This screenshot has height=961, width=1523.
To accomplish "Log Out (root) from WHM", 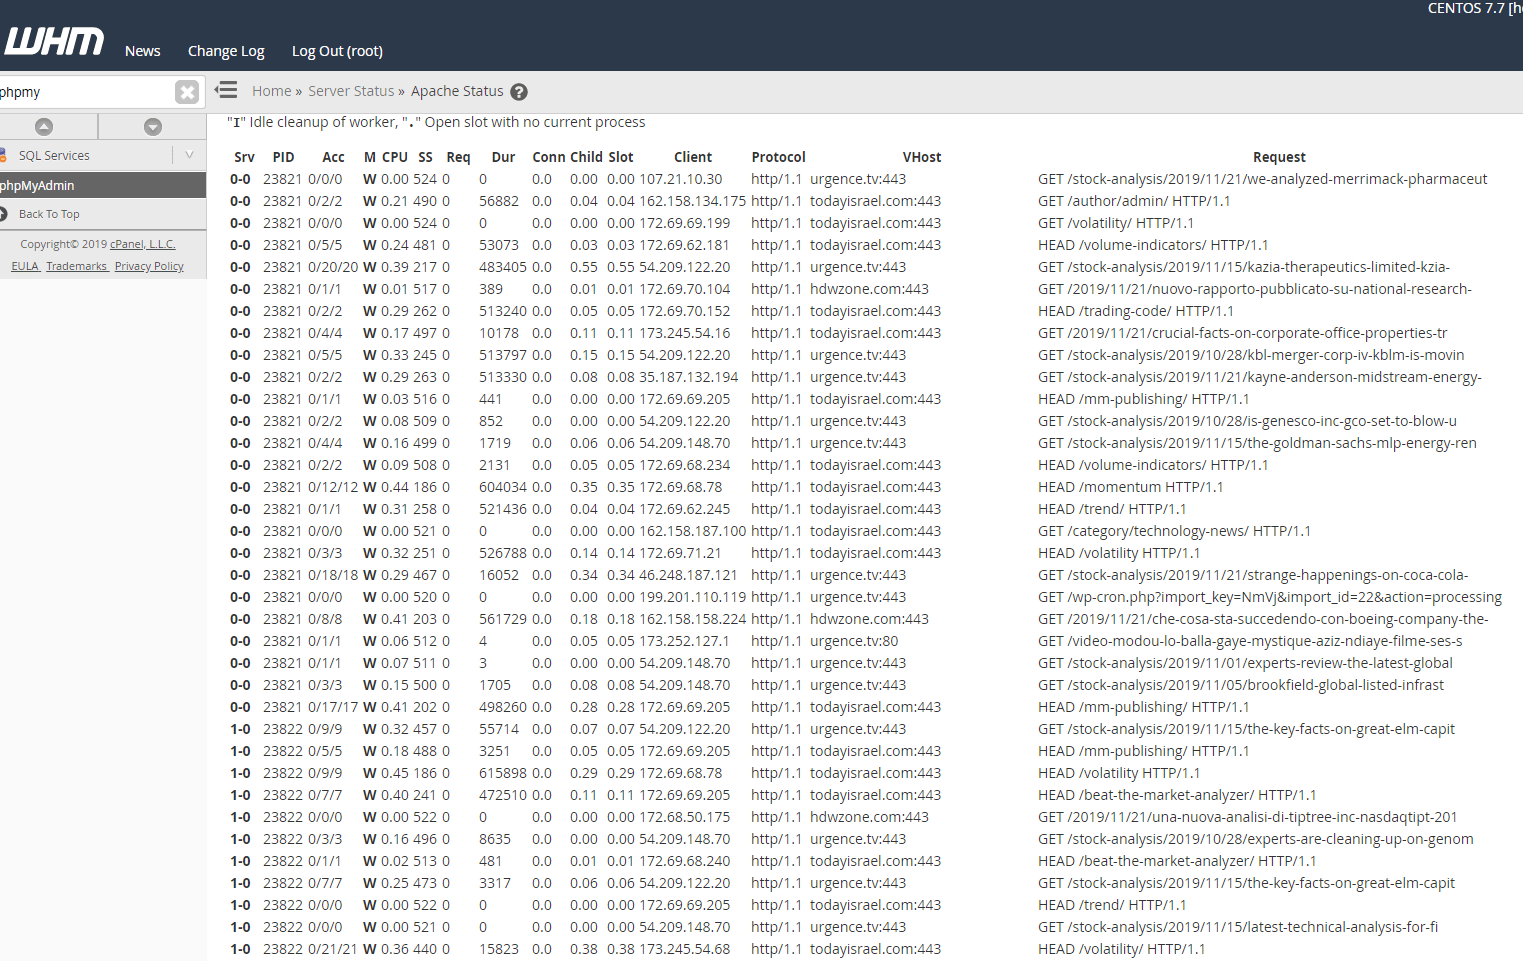I will (337, 51).
